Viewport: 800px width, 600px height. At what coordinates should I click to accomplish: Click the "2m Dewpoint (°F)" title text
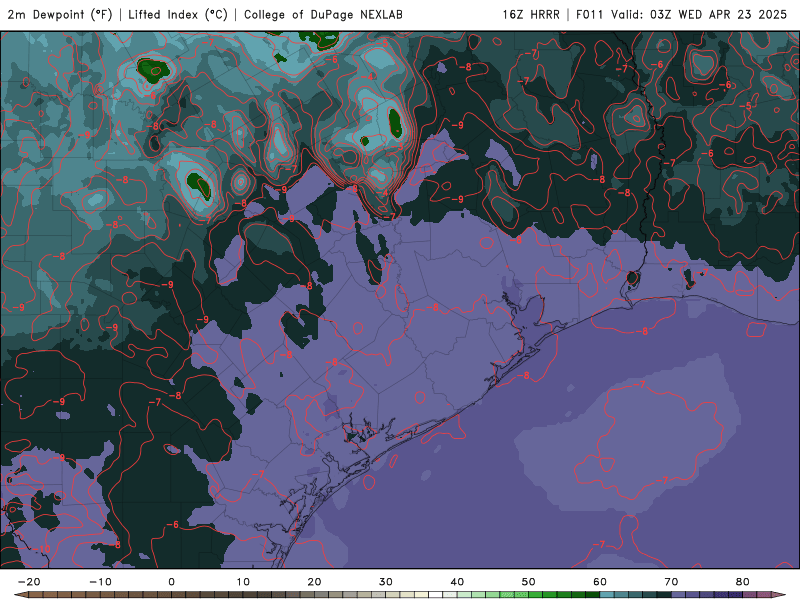click(x=60, y=14)
